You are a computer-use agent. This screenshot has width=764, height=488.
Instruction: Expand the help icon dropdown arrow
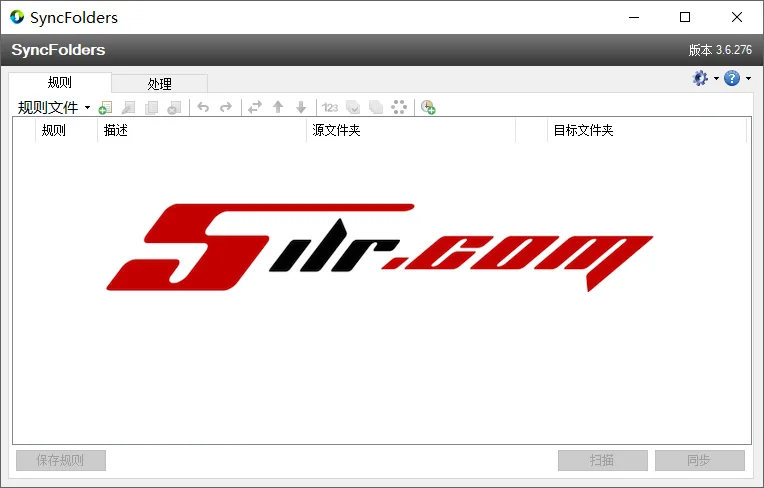748,78
